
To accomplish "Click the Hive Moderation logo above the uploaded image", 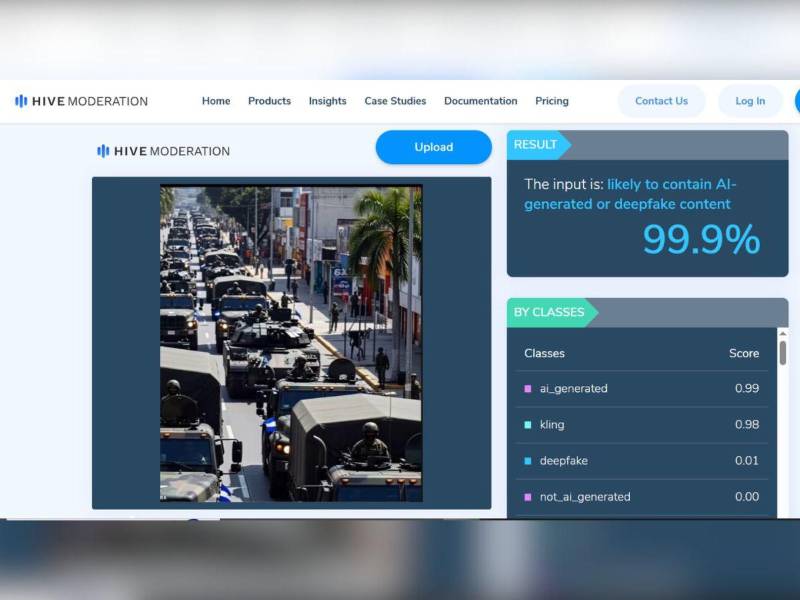I will coord(163,151).
